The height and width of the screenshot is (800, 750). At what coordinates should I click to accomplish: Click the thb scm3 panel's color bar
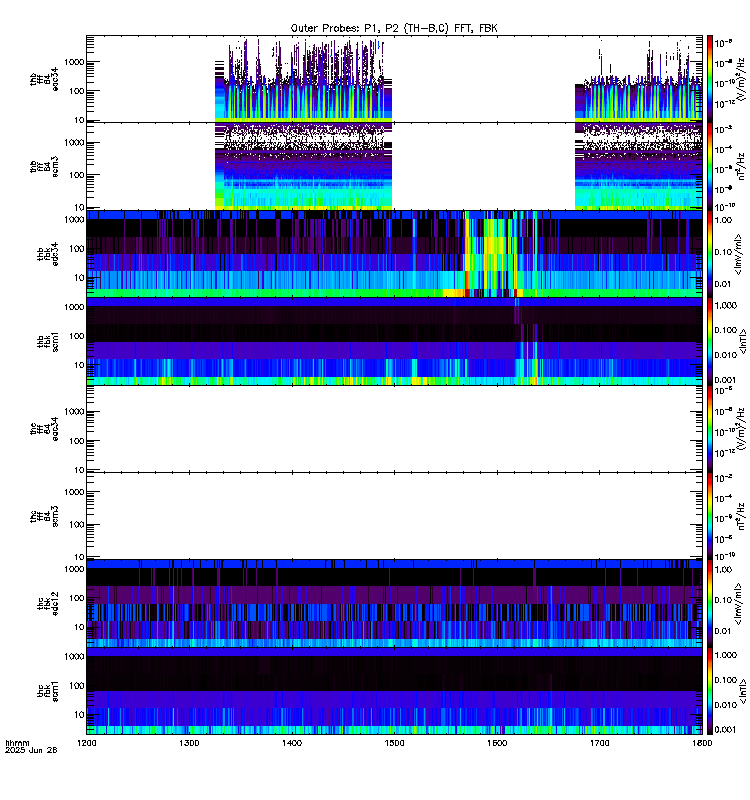click(709, 166)
